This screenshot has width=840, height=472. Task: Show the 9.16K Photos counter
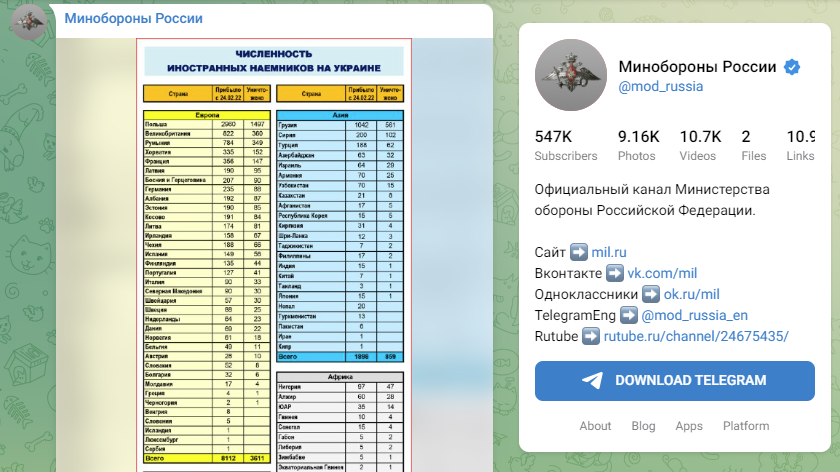(x=637, y=145)
